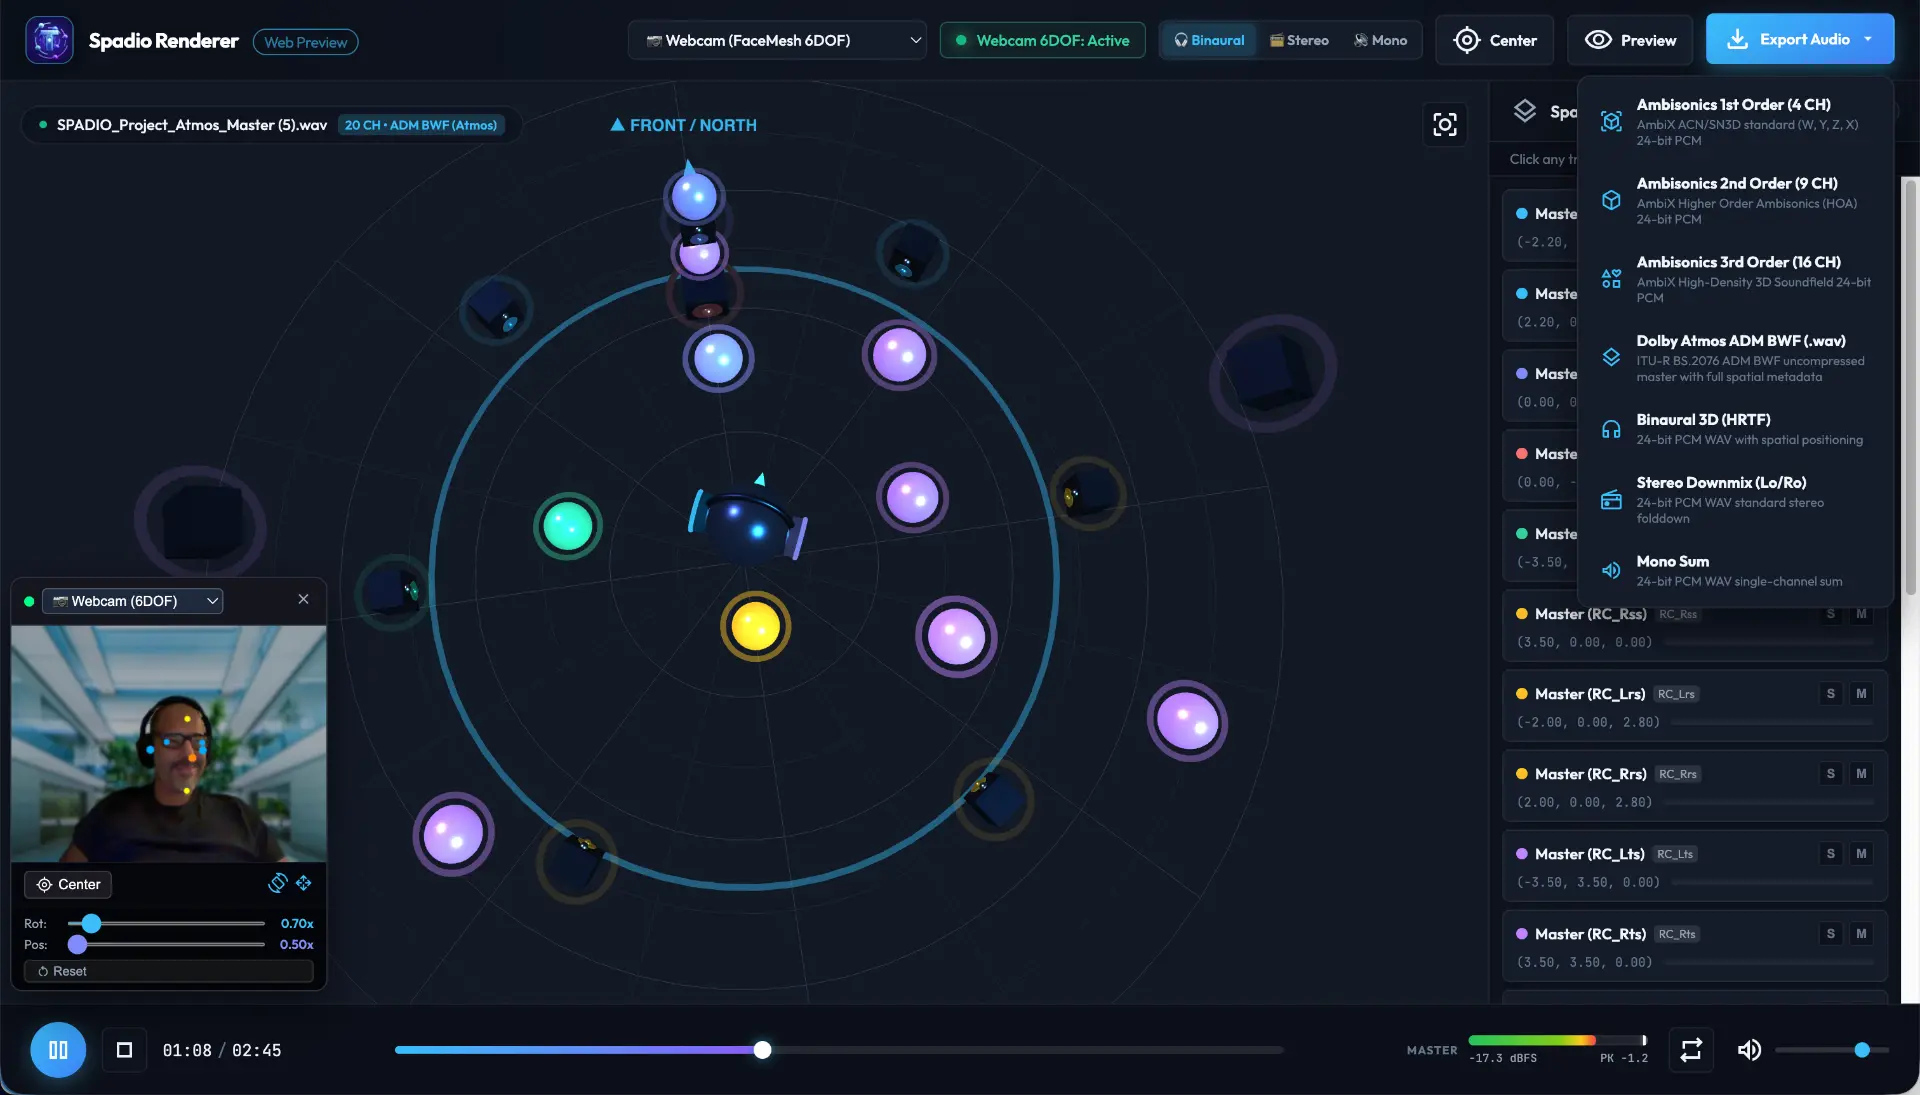Click the (3.50, 3.50, 0.00) coordinates text

coord(1585,962)
